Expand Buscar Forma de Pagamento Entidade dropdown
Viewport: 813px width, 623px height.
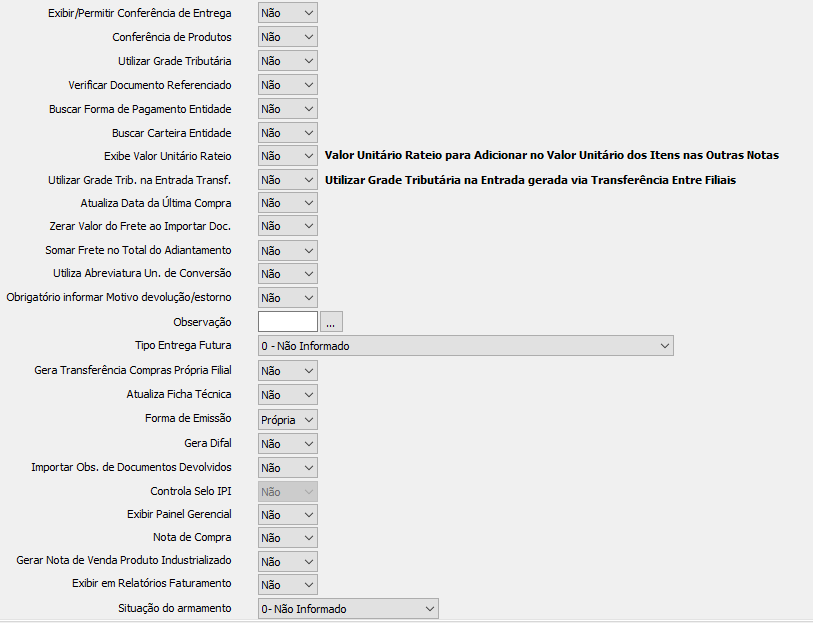pyautogui.click(x=288, y=109)
